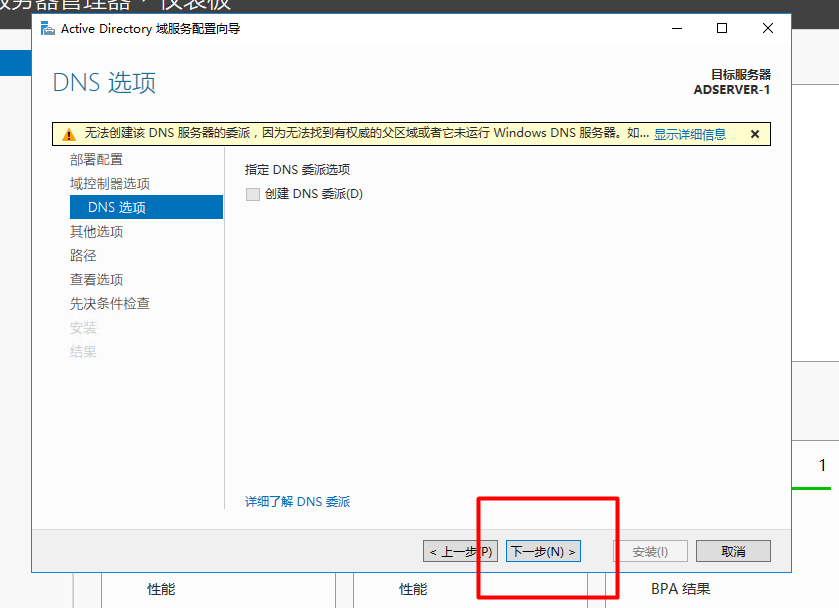
Task: Click the middle 性能 entry in Server Manager
Action: pyautogui.click(x=413, y=589)
